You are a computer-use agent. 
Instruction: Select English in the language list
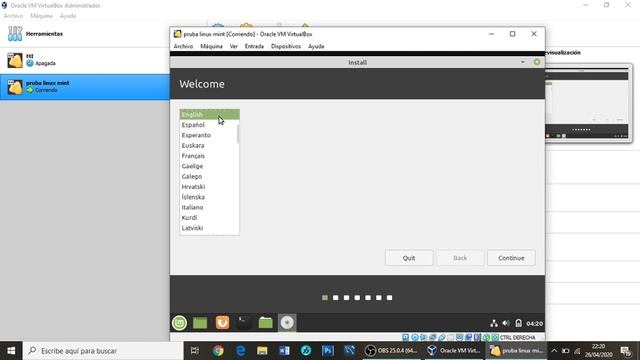pyautogui.click(x=209, y=114)
